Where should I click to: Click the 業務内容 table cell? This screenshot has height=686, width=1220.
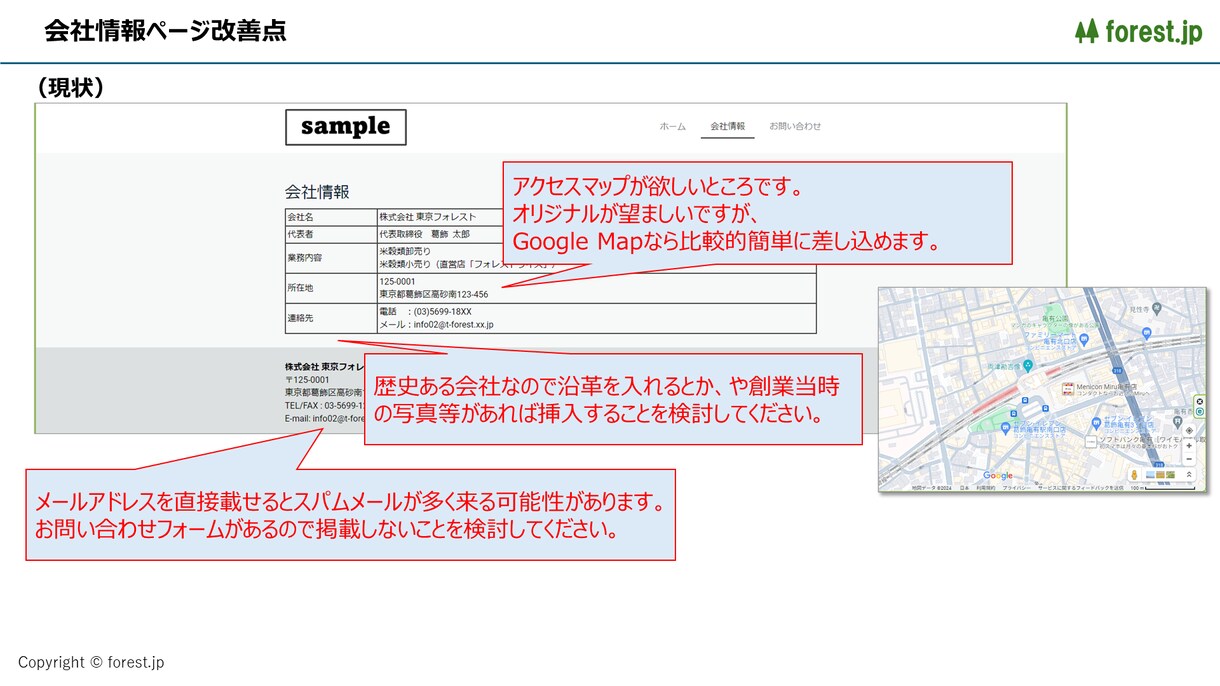331,257
